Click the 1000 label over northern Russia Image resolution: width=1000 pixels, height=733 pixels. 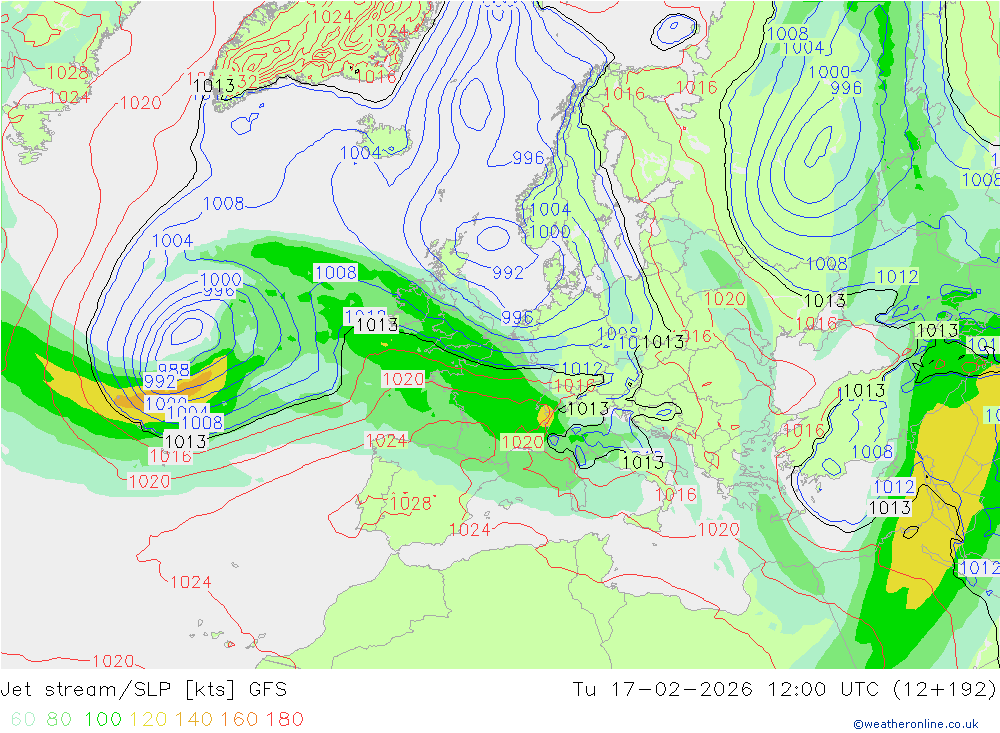pyautogui.click(x=829, y=72)
